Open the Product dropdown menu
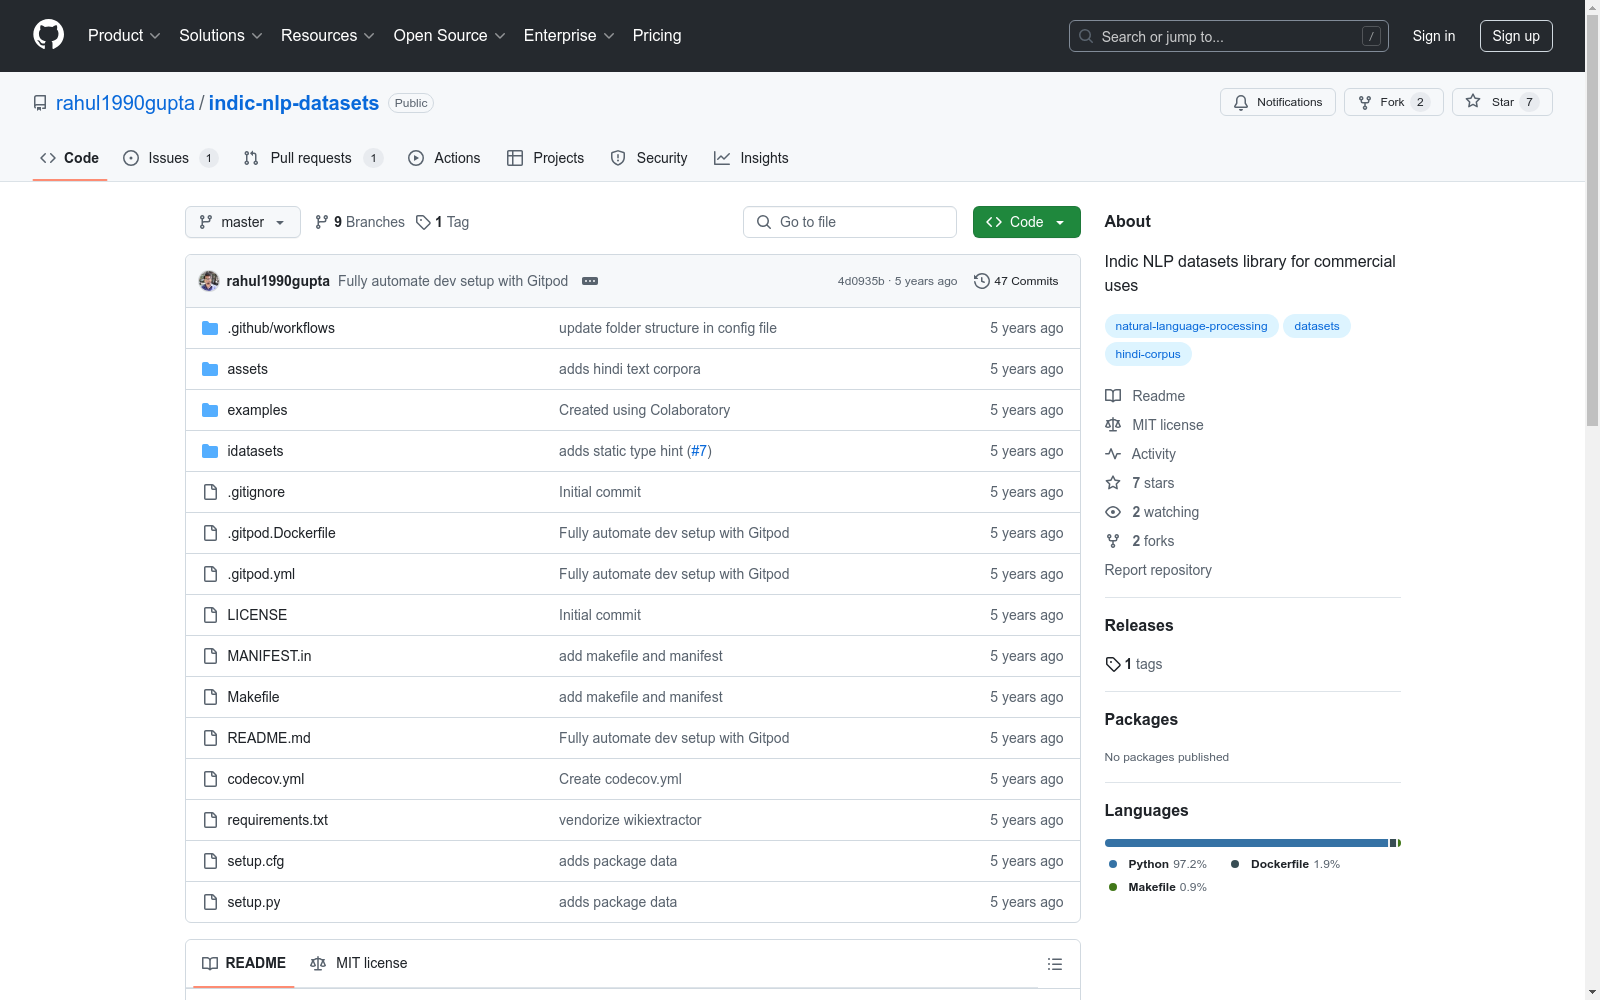Image resolution: width=1600 pixels, height=1000 pixels. click(x=124, y=35)
